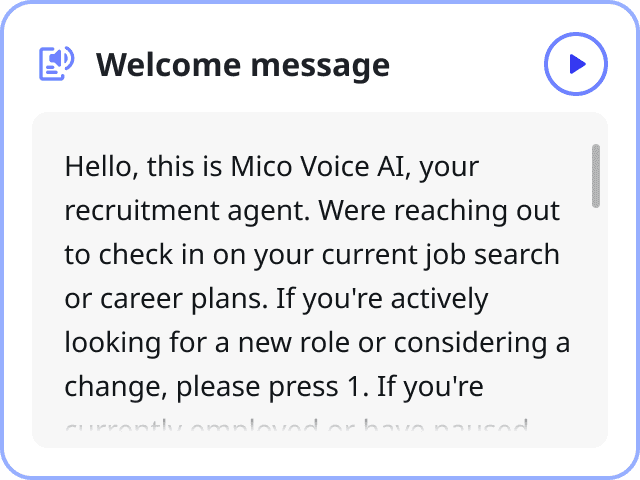640x480 pixels.
Task: Click the line about current job search
Action: click(x=312, y=255)
